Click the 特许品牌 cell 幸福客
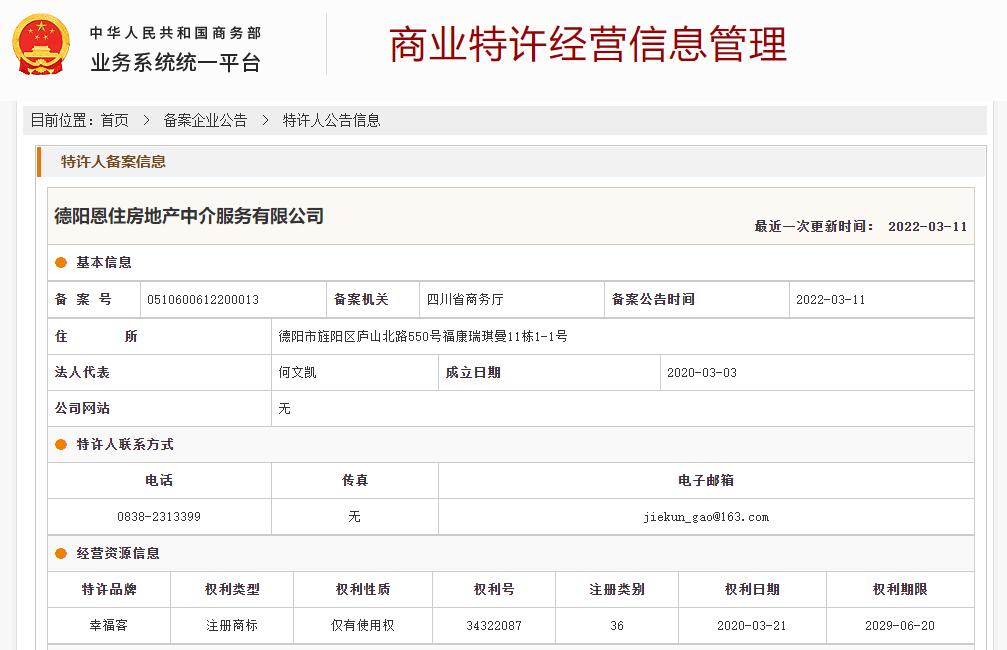1007x650 pixels. coord(109,626)
